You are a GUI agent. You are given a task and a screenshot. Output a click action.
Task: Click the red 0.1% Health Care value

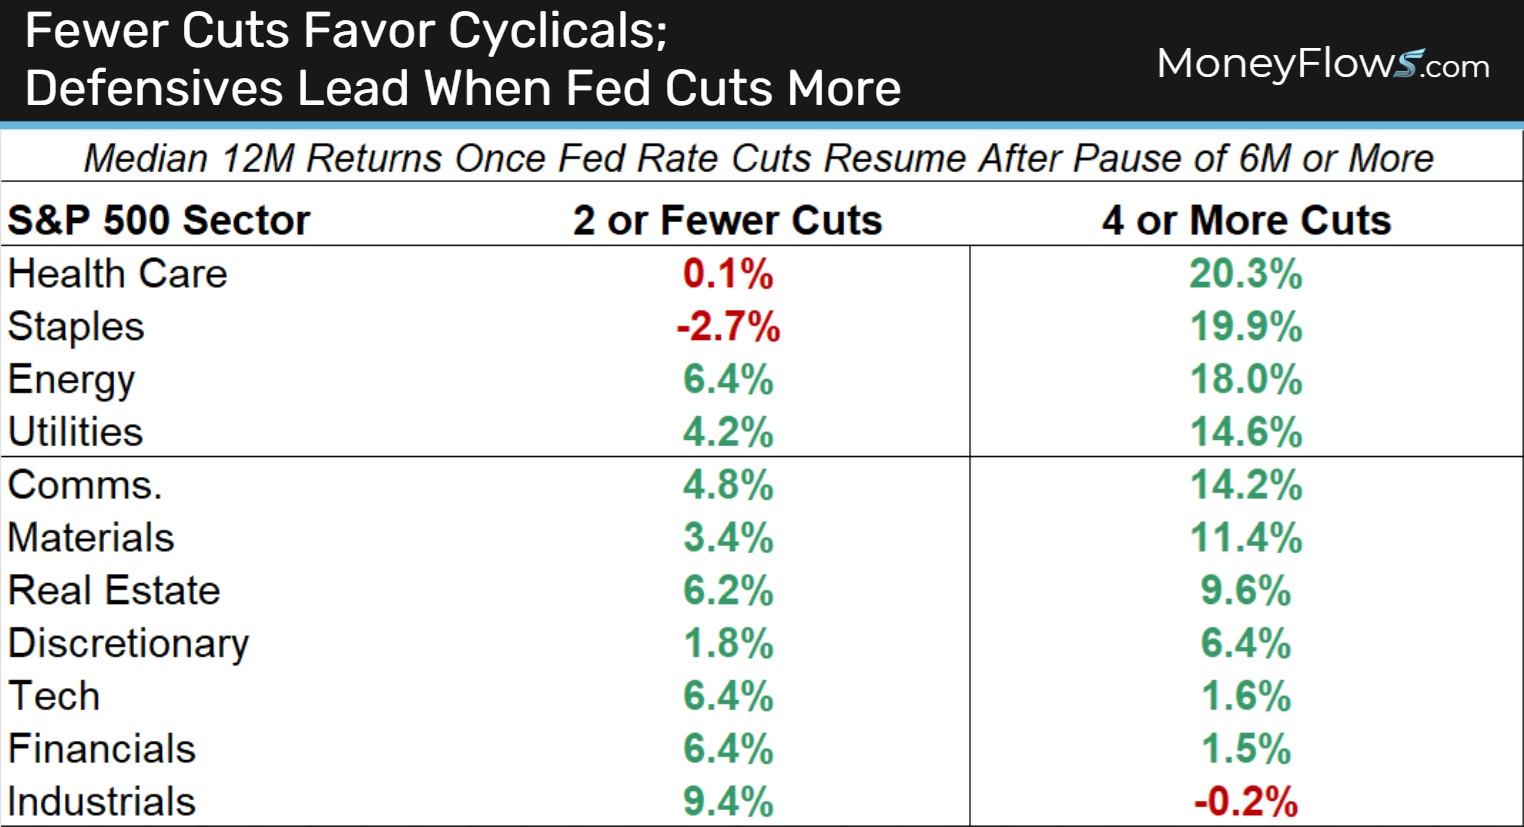(x=728, y=274)
